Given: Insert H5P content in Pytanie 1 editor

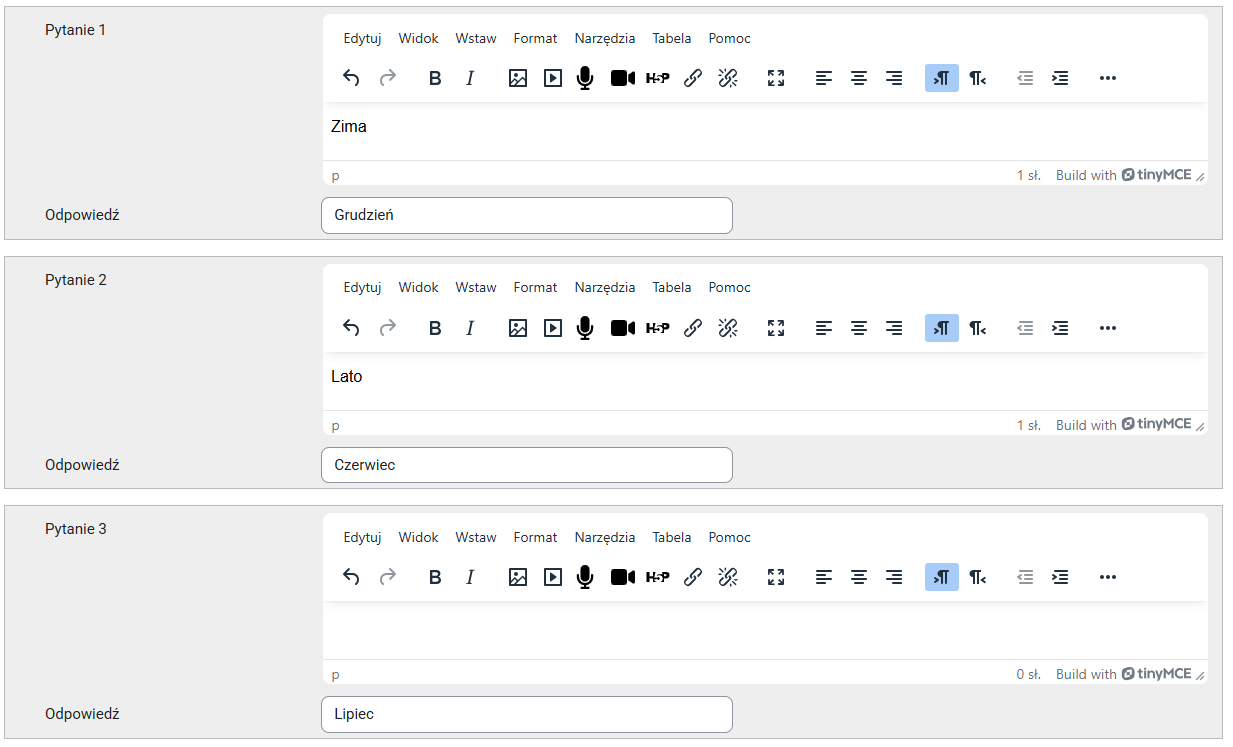Looking at the screenshot, I should click(x=657, y=78).
